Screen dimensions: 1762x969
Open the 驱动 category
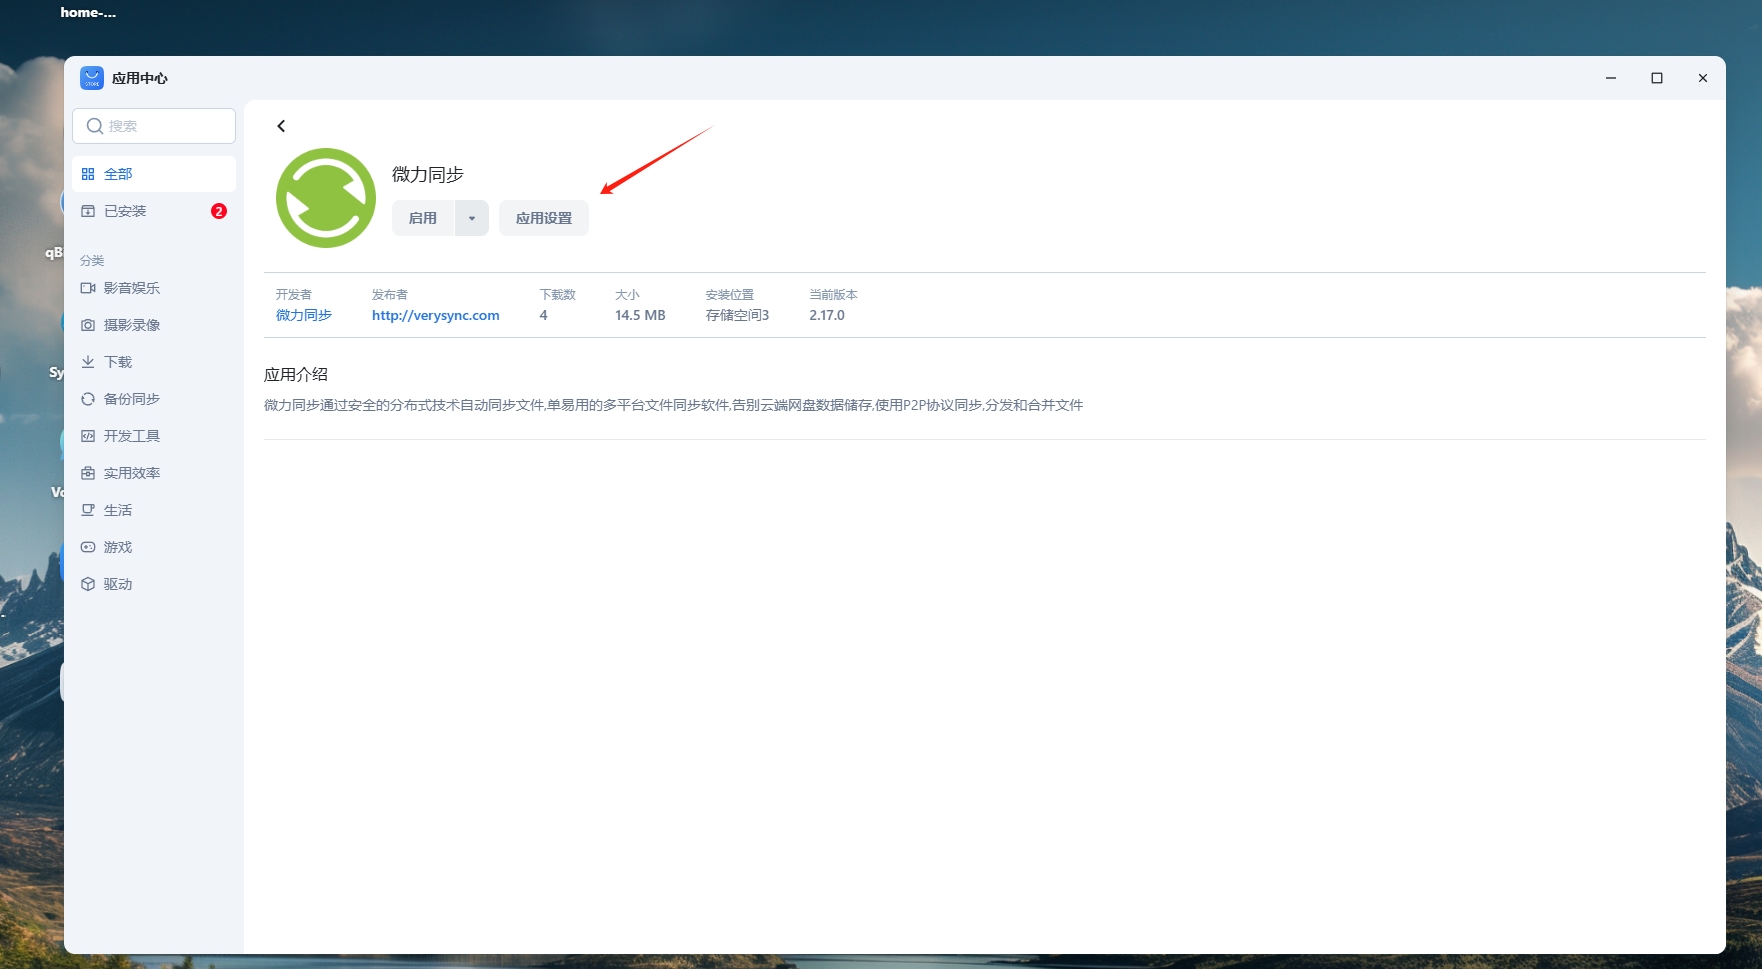click(x=154, y=584)
